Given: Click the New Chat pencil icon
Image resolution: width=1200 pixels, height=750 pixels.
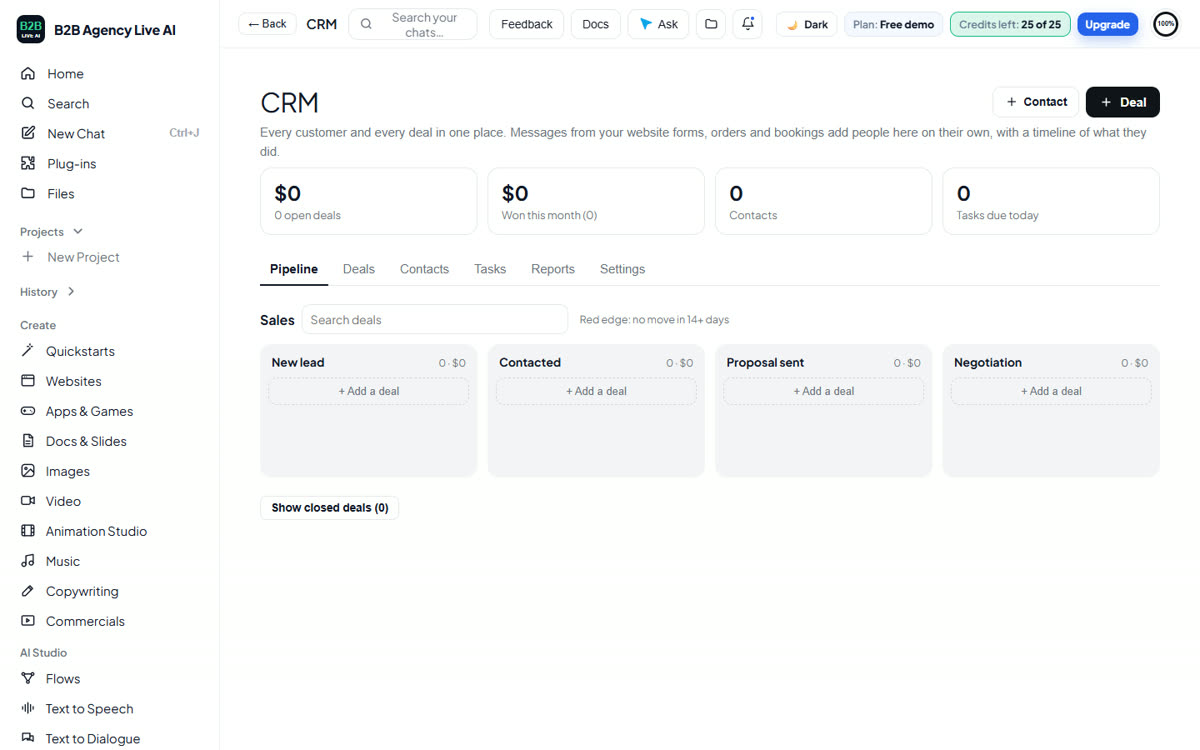Looking at the screenshot, I should click(28, 134).
